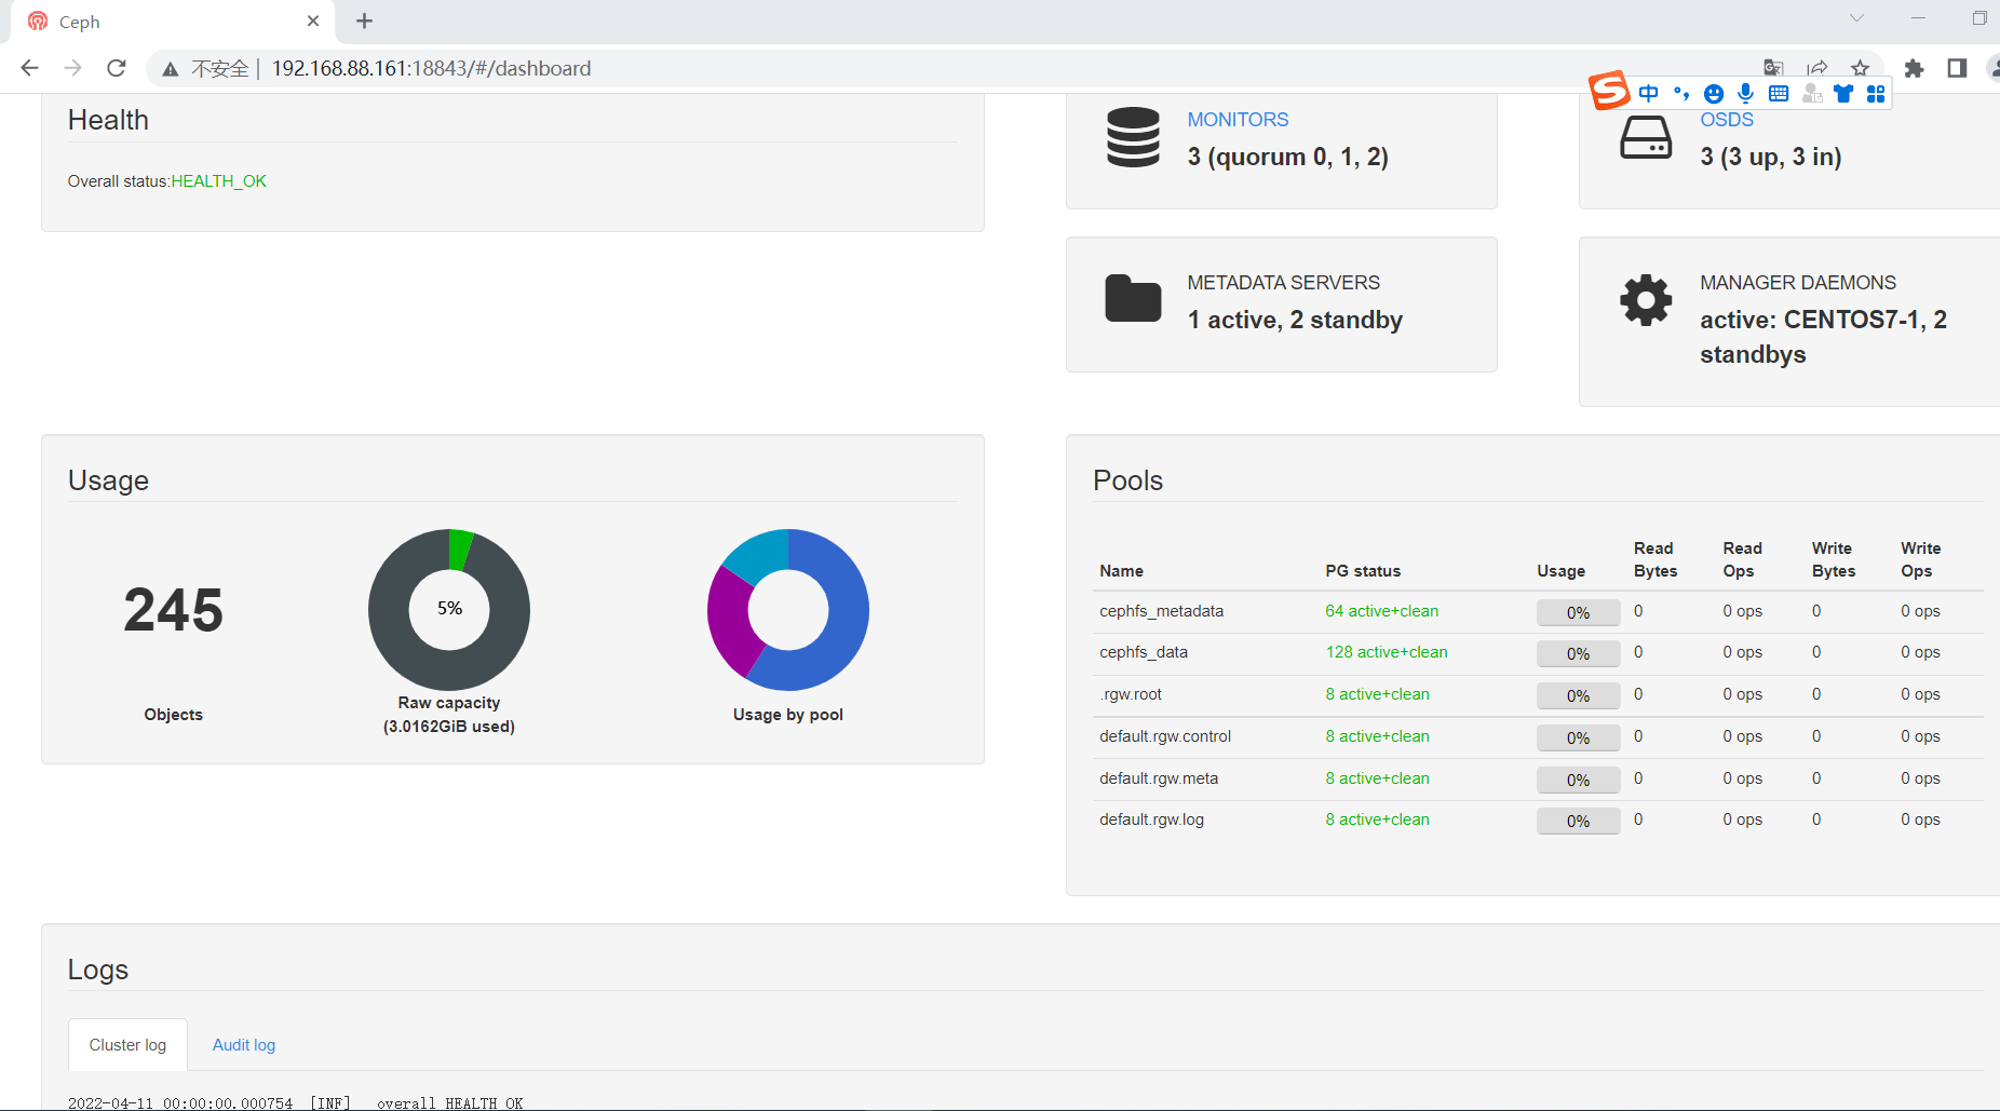Image resolution: width=2000 pixels, height=1111 pixels.
Task: Toggle Sogou Chinese/English mode 中
Action: [1649, 93]
